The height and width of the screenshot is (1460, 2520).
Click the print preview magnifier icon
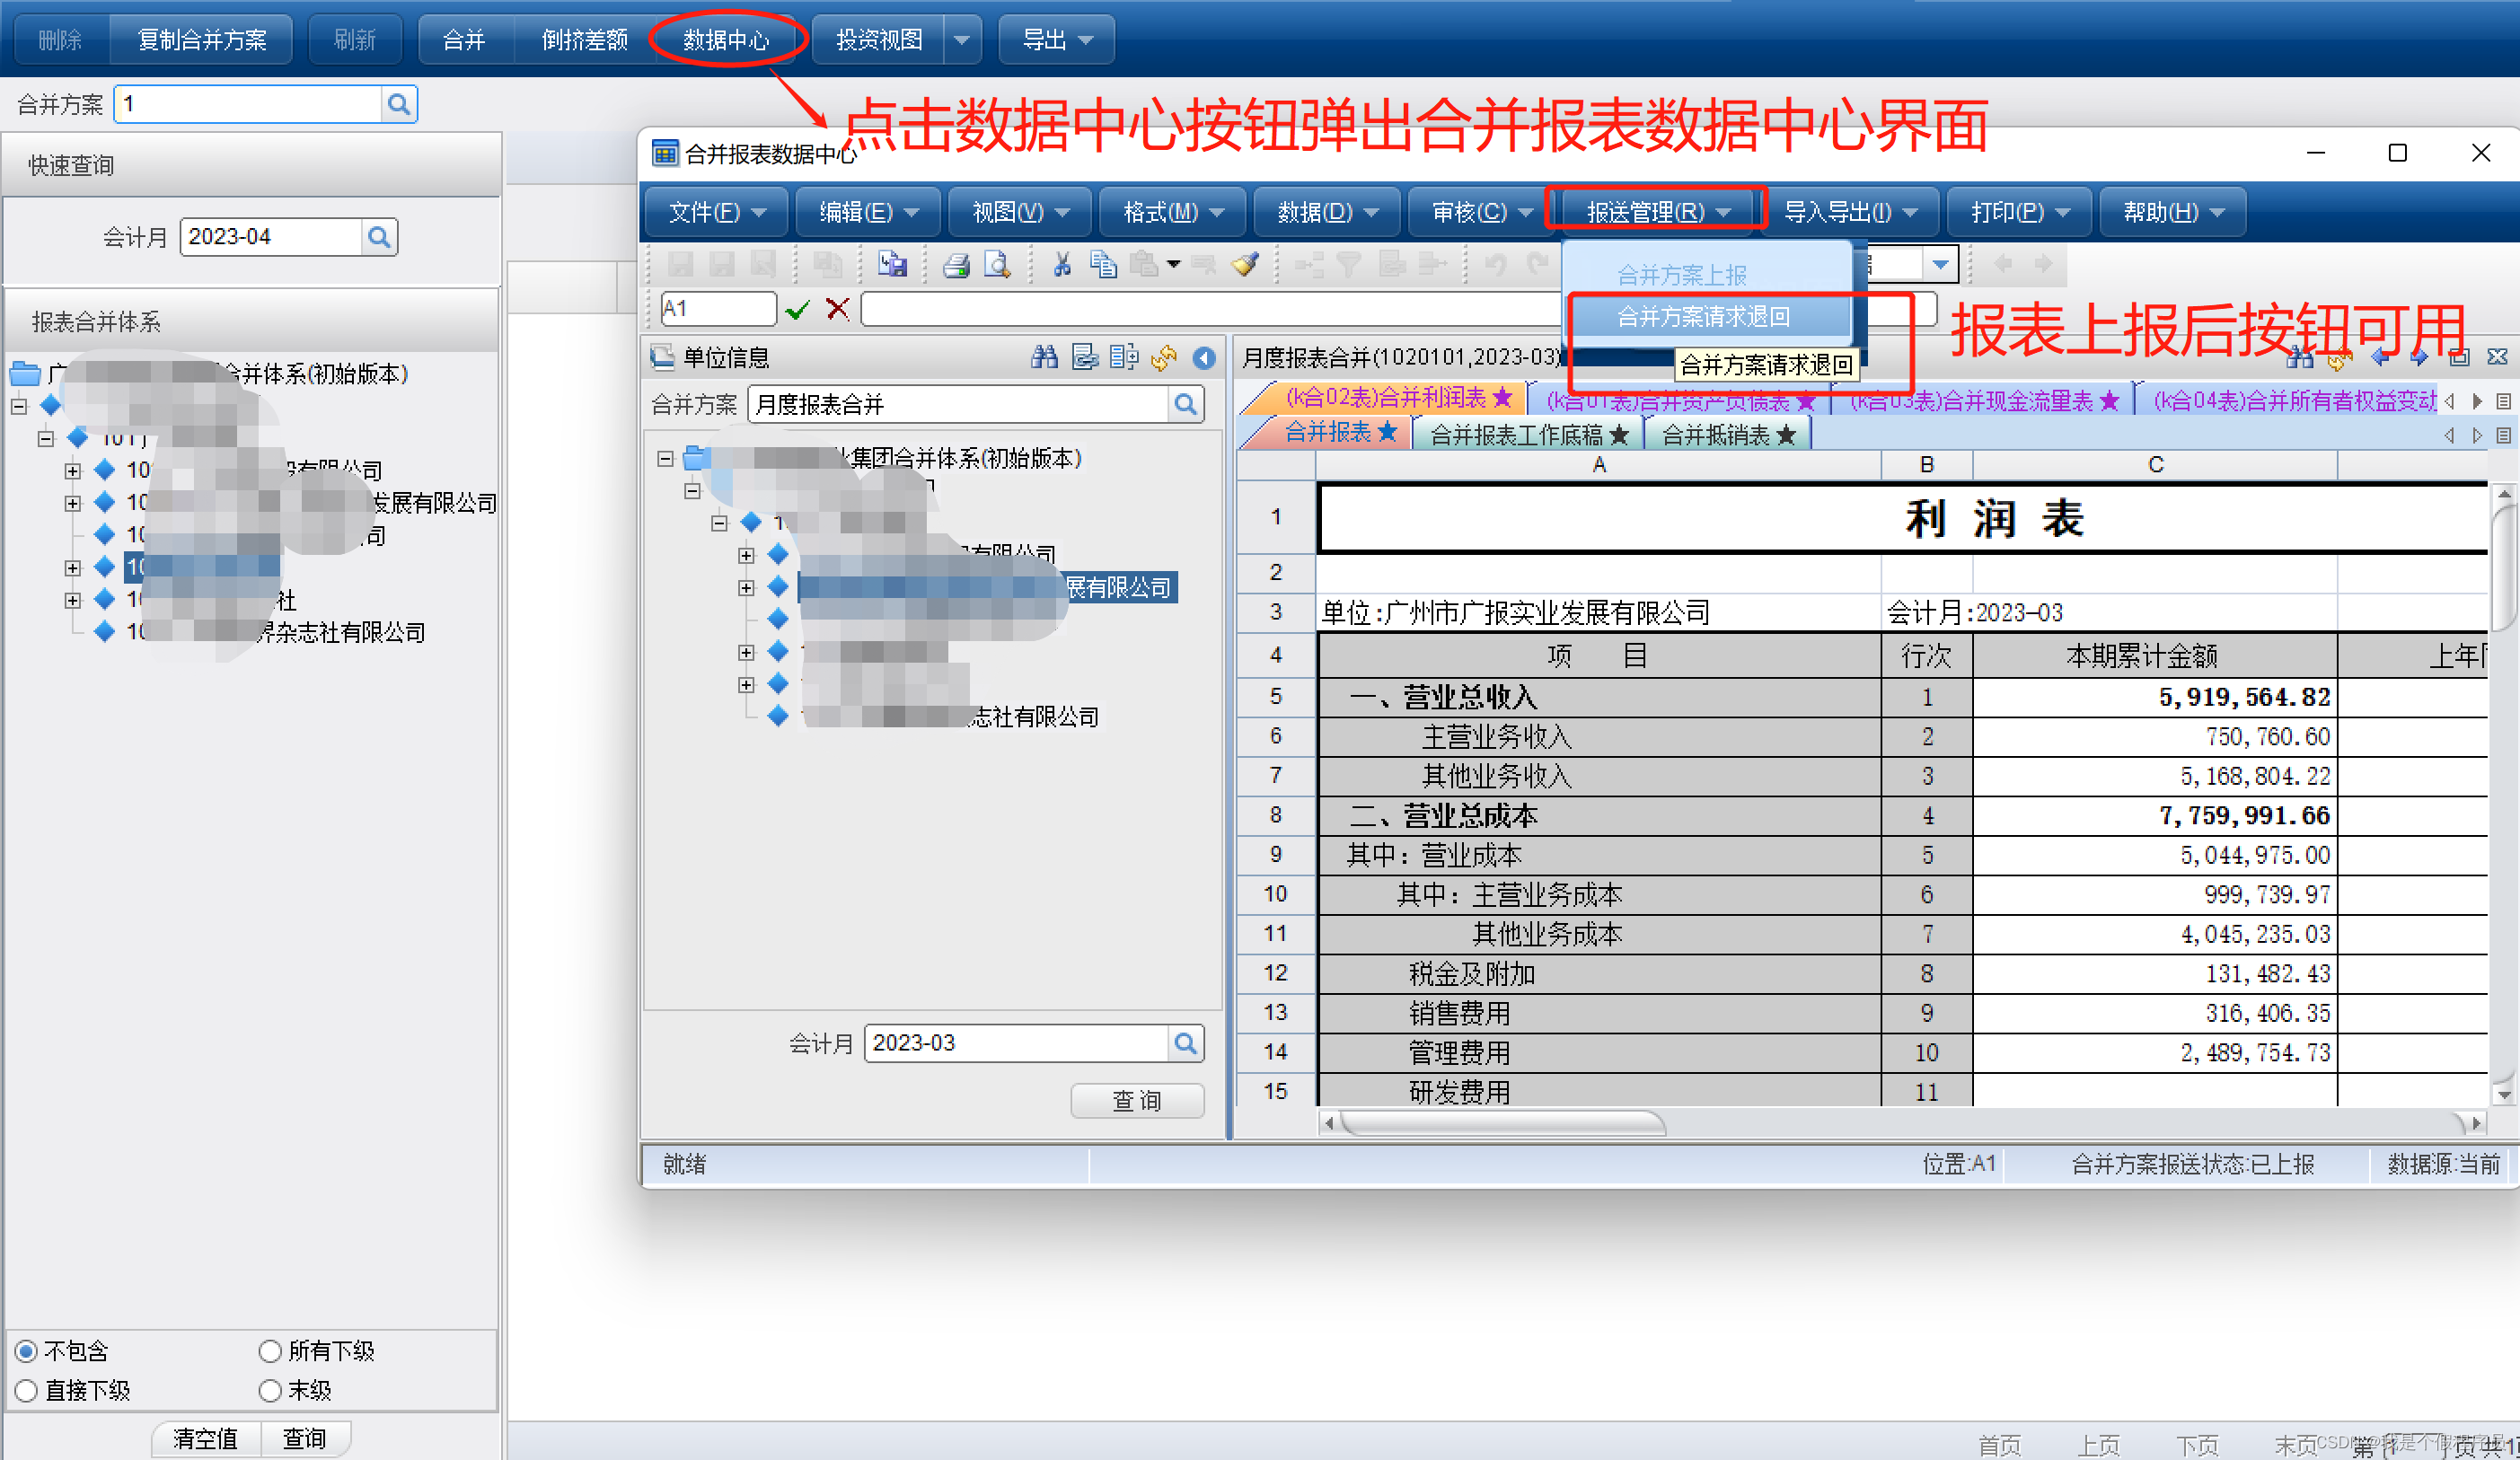coord(997,265)
